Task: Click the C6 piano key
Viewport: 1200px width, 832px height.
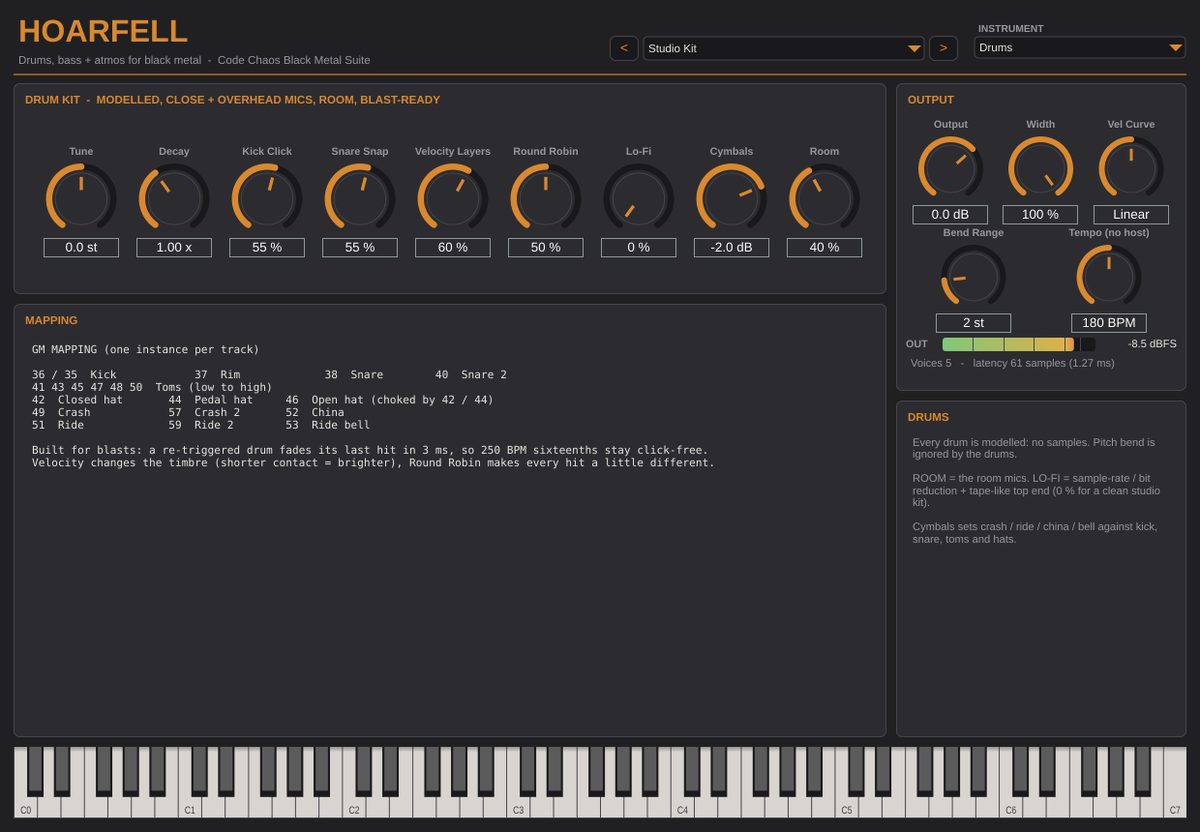Action: click(1010, 805)
